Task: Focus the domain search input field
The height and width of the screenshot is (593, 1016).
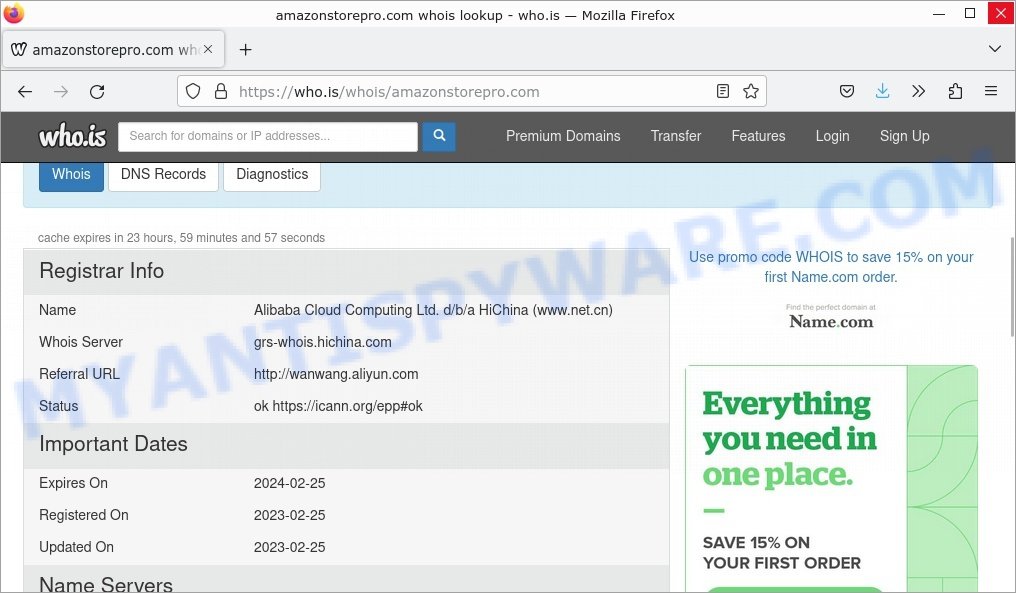Action: 268,136
